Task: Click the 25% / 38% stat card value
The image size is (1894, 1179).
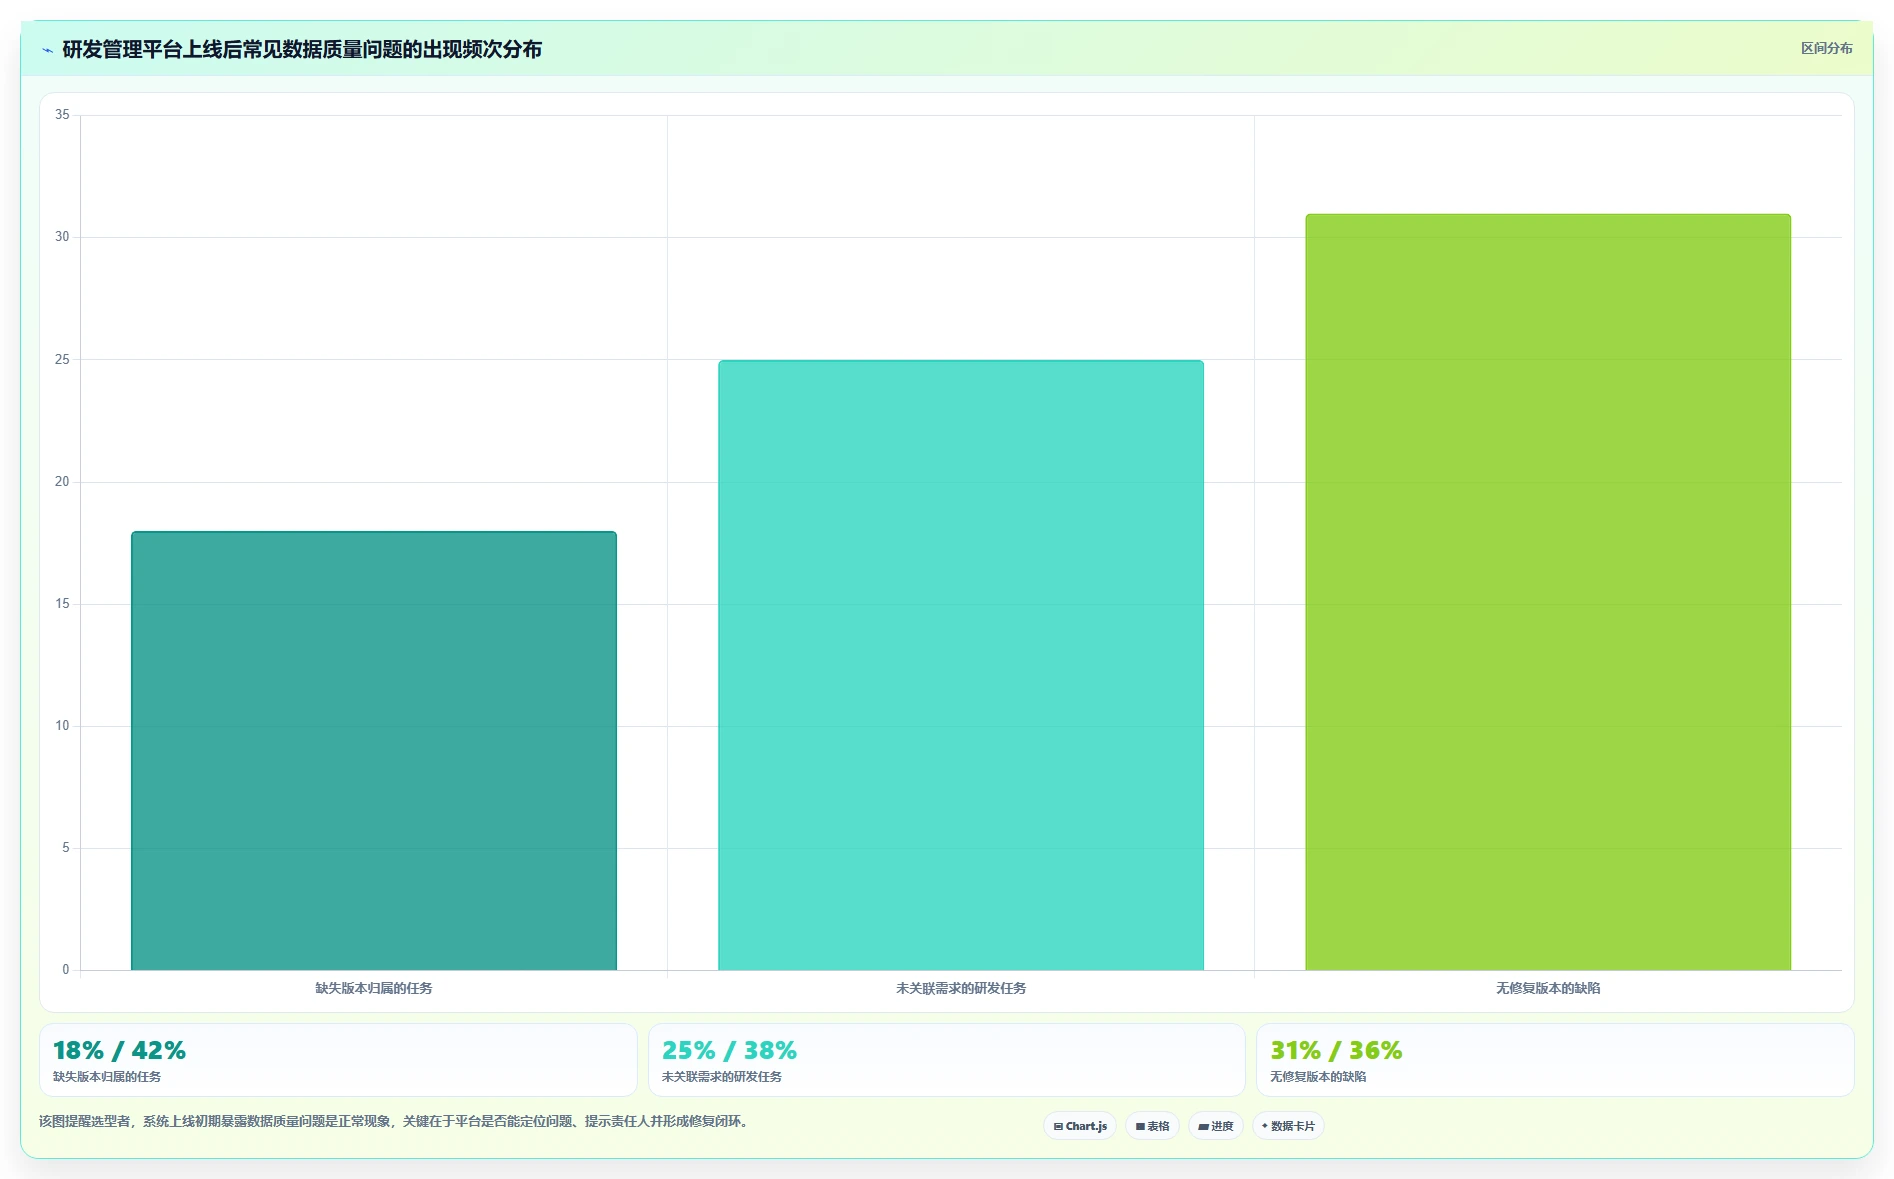Action: (x=729, y=1050)
